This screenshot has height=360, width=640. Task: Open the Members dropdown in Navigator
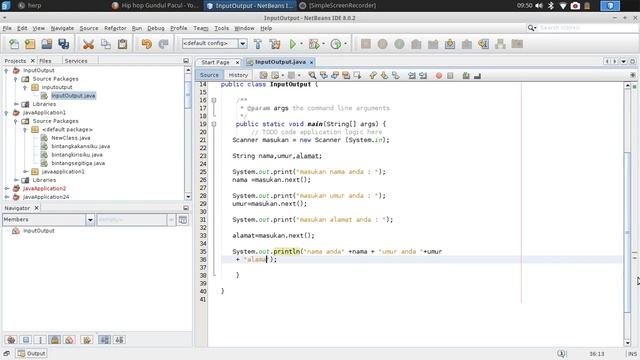90,220
